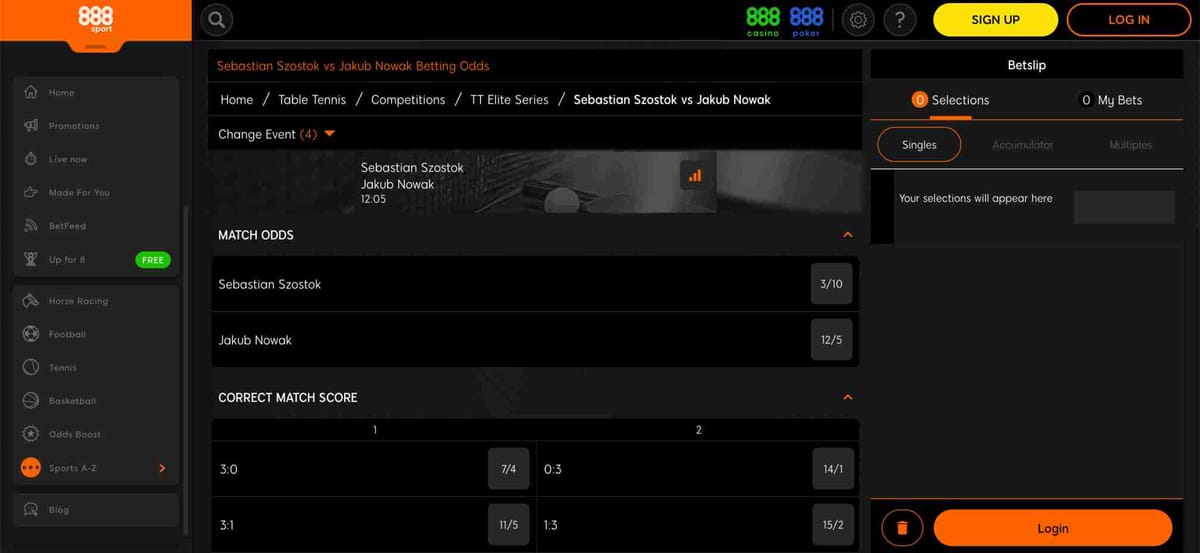Open Basketball sidebar item

(x=96, y=401)
